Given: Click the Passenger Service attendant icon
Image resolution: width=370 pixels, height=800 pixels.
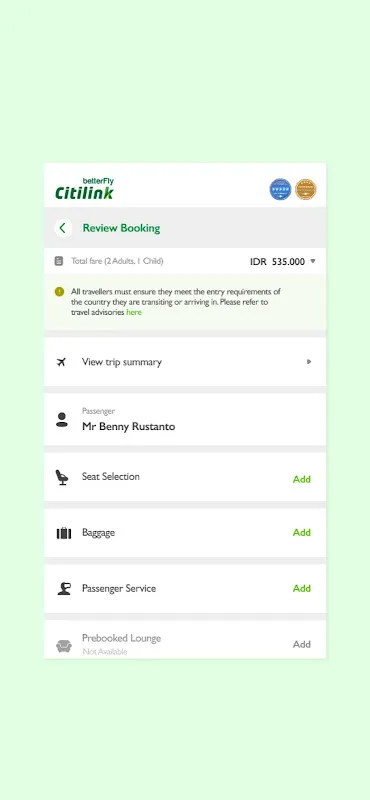Looking at the screenshot, I should [x=63, y=589].
